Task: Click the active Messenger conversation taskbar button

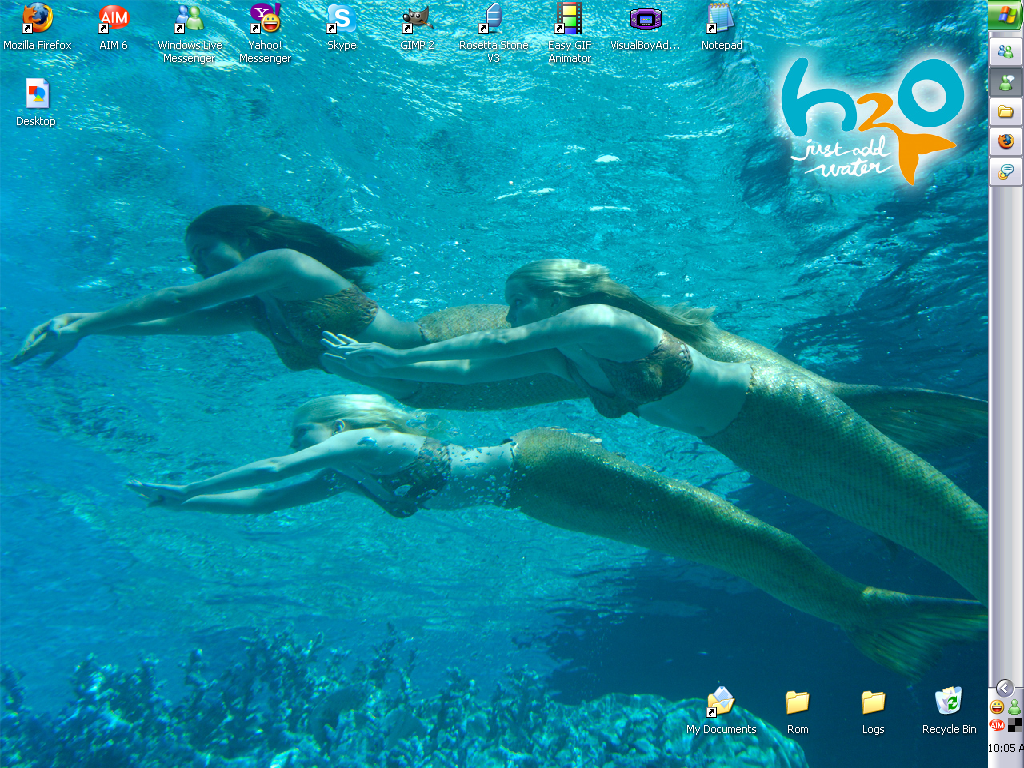Action: coord(1006,82)
